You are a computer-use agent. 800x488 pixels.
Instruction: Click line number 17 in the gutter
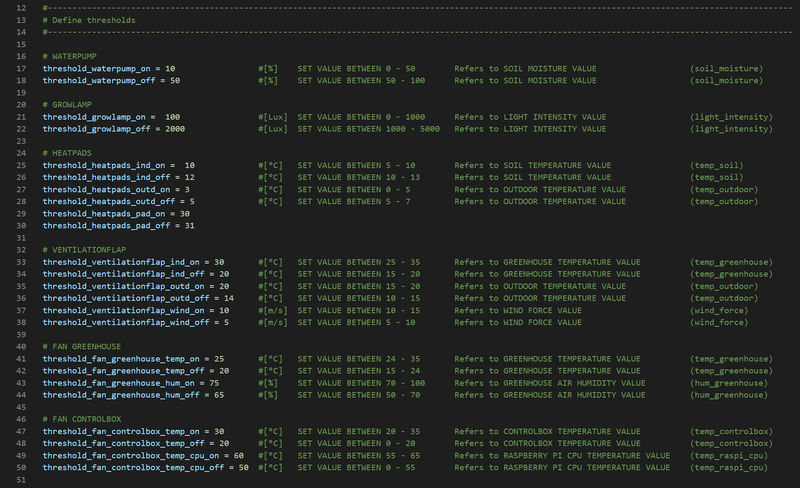click(x=19, y=68)
